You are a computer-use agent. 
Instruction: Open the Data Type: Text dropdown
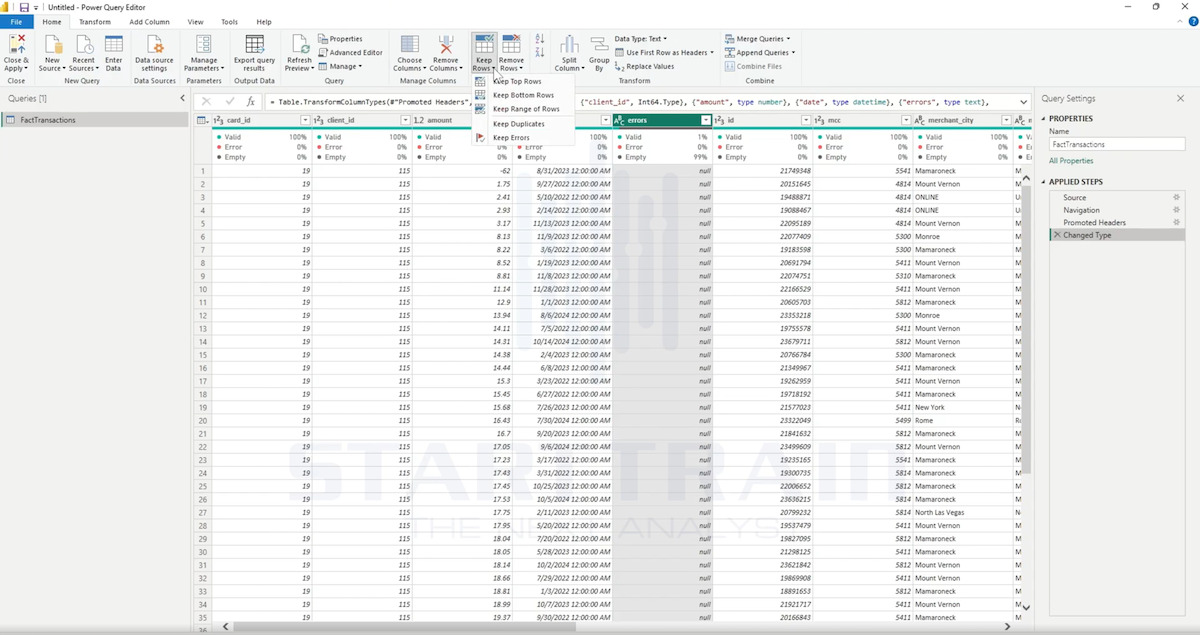(641, 39)
